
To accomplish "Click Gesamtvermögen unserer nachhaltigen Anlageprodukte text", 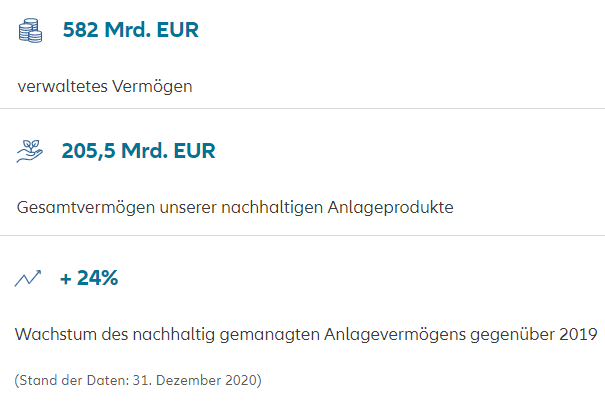I will pos(235,208).
